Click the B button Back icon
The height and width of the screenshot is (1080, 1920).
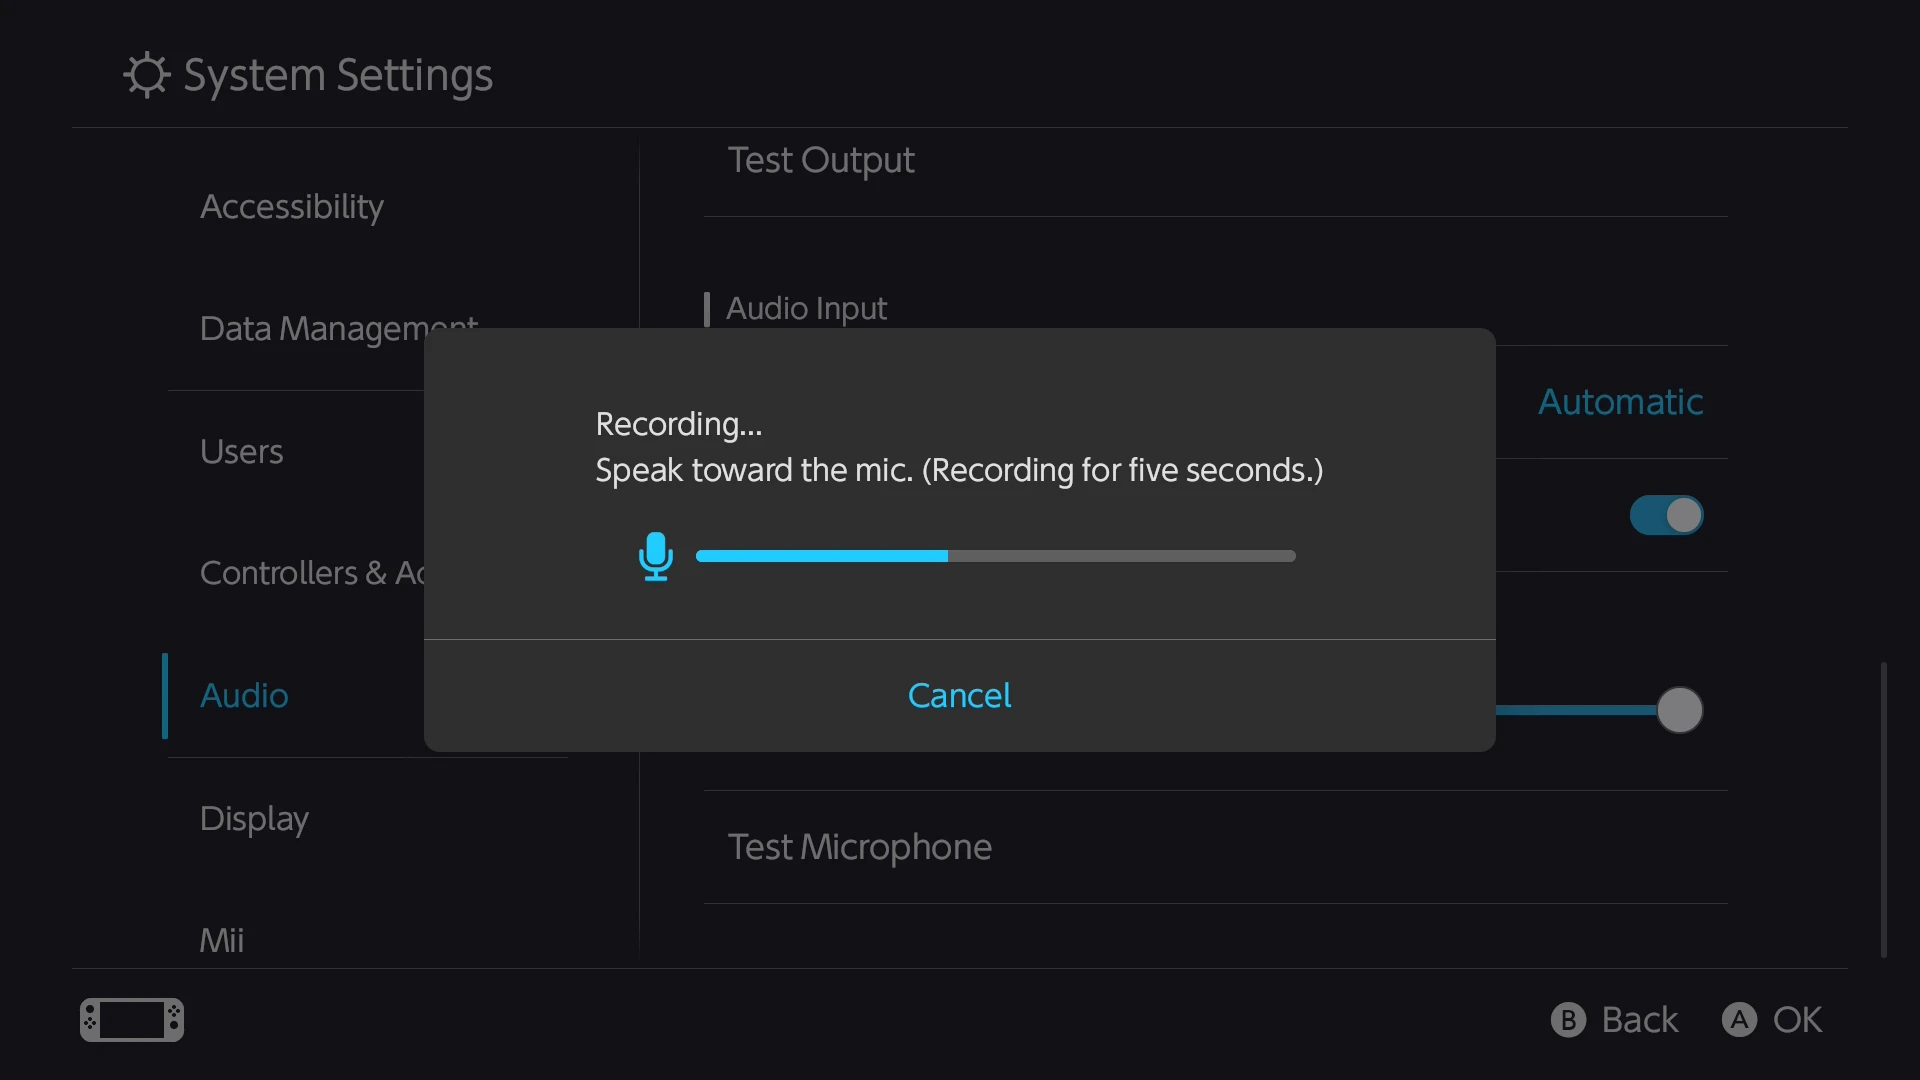coord(1568,1020)
